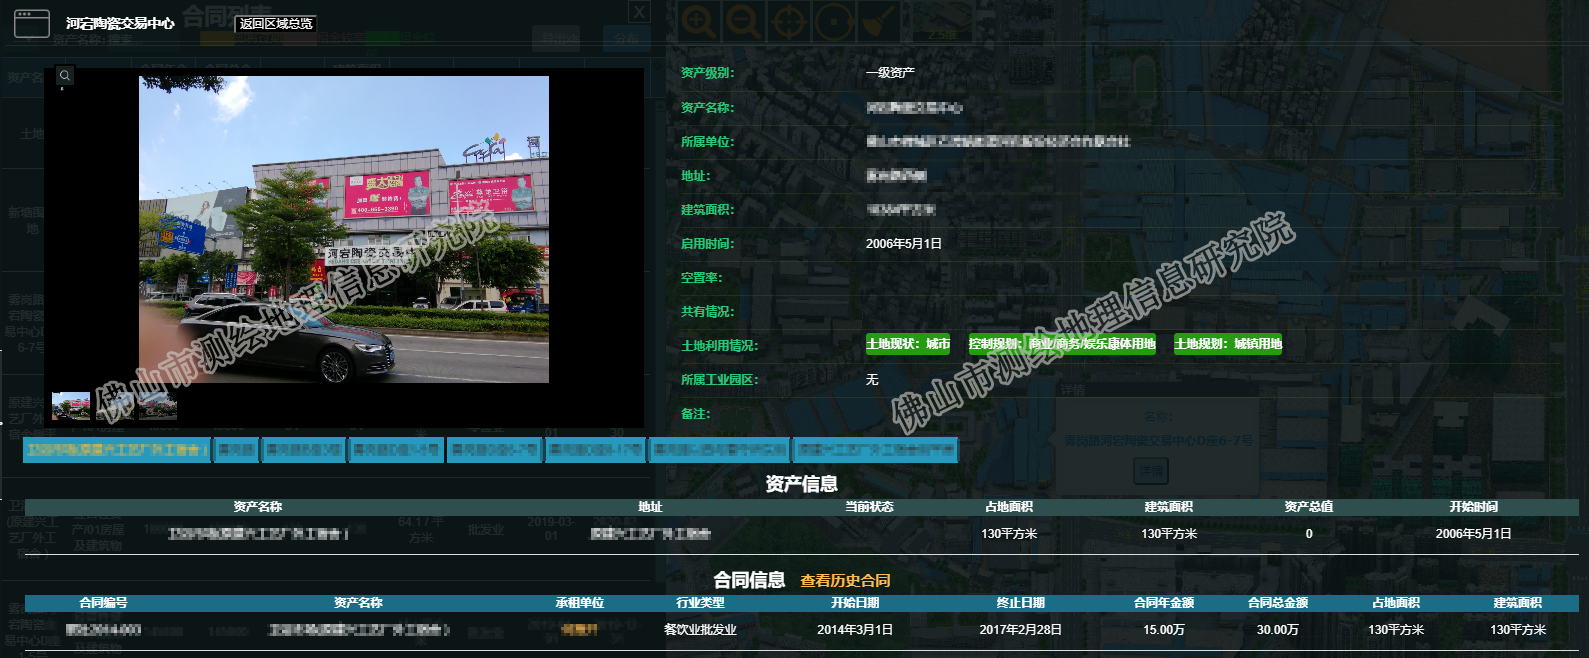Click the 开始日期 column header
This screenshot has width=1589, height=658.
coord(855,603)
